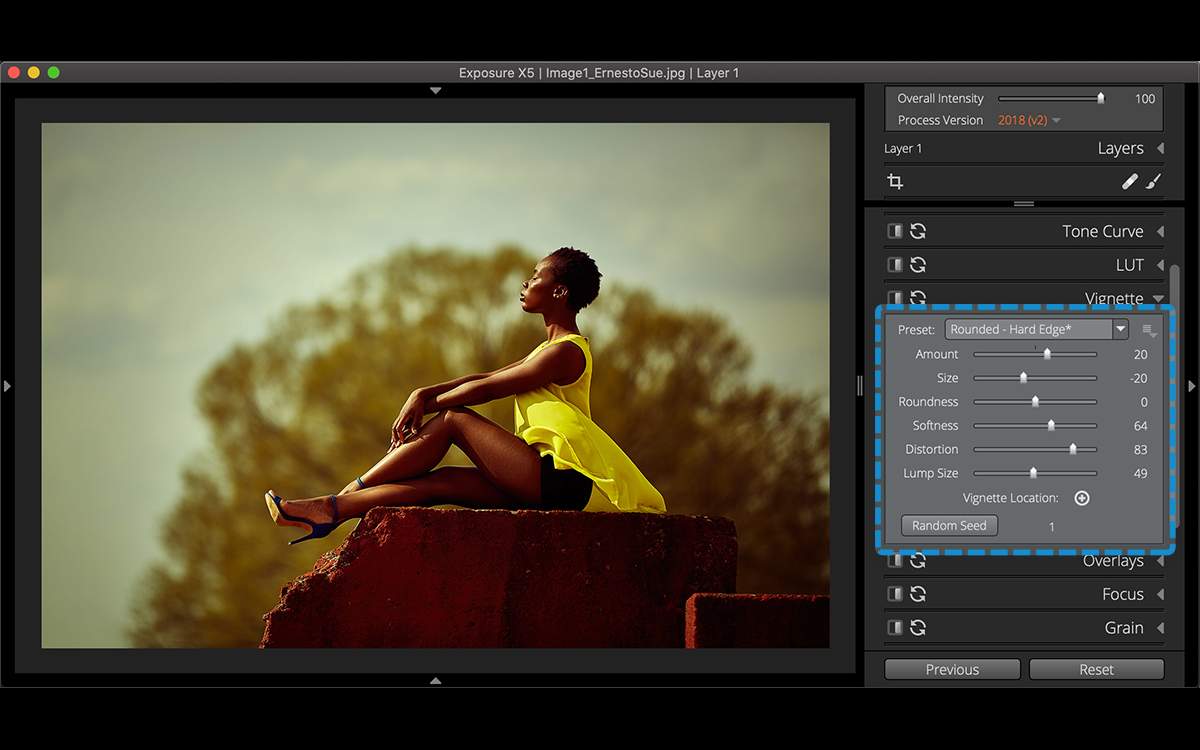Expand the Layers panel arrow

(1160, 148)
